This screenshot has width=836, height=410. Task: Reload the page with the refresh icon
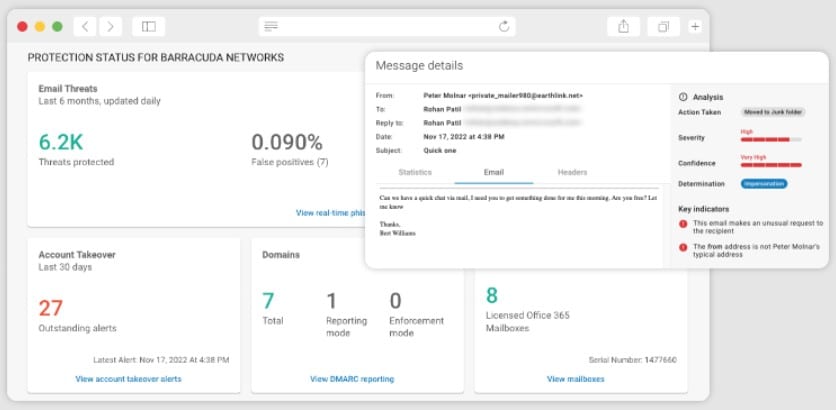(x=504, y=27)
